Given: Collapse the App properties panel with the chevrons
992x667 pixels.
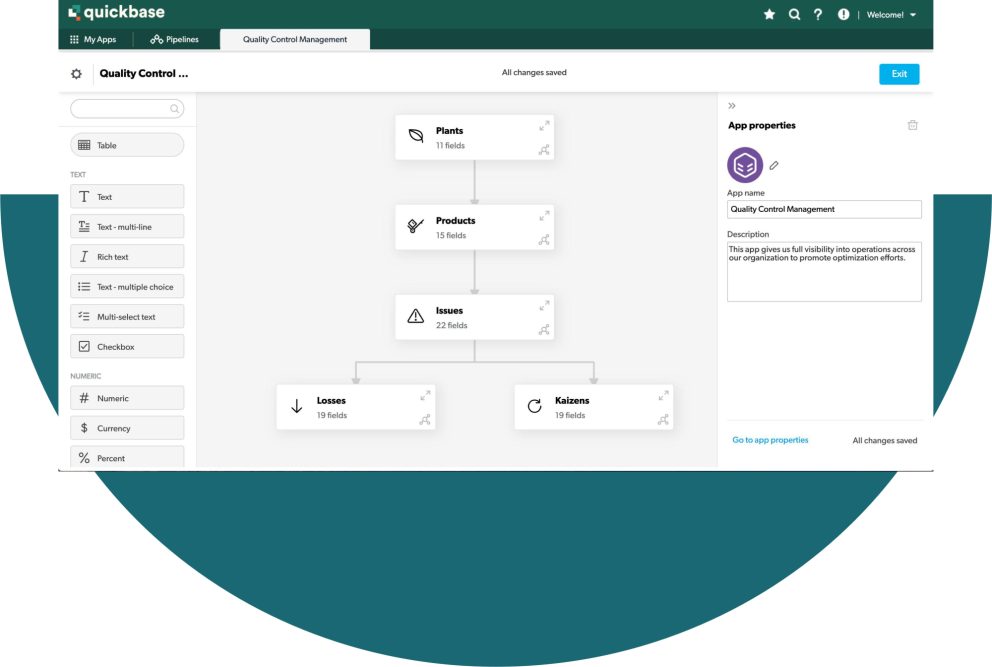Looking at the screenshot, I should [732, 104].
